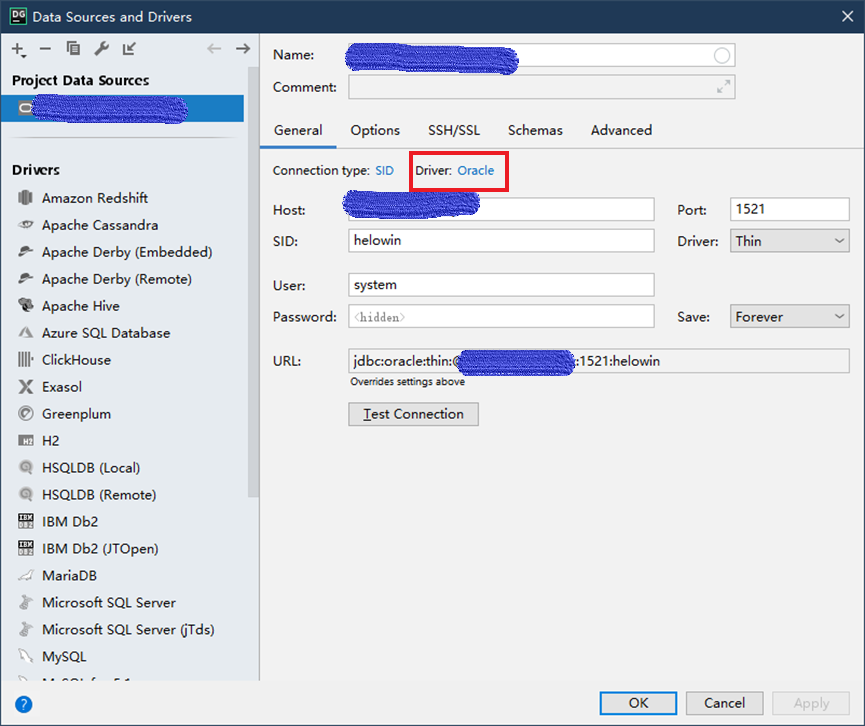
Task: Click into the Host field
Action: (501, 210)
